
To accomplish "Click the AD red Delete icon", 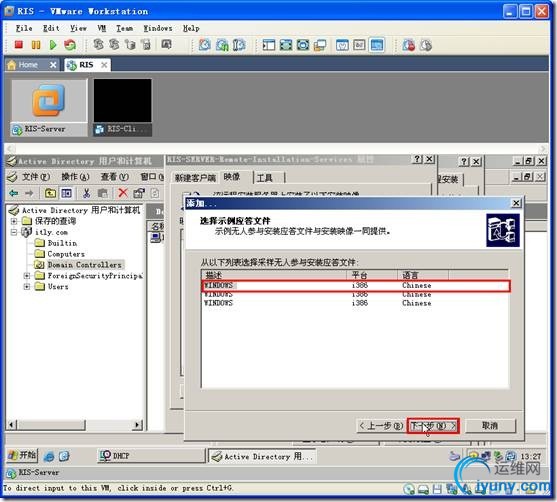I will click(123, 193).
